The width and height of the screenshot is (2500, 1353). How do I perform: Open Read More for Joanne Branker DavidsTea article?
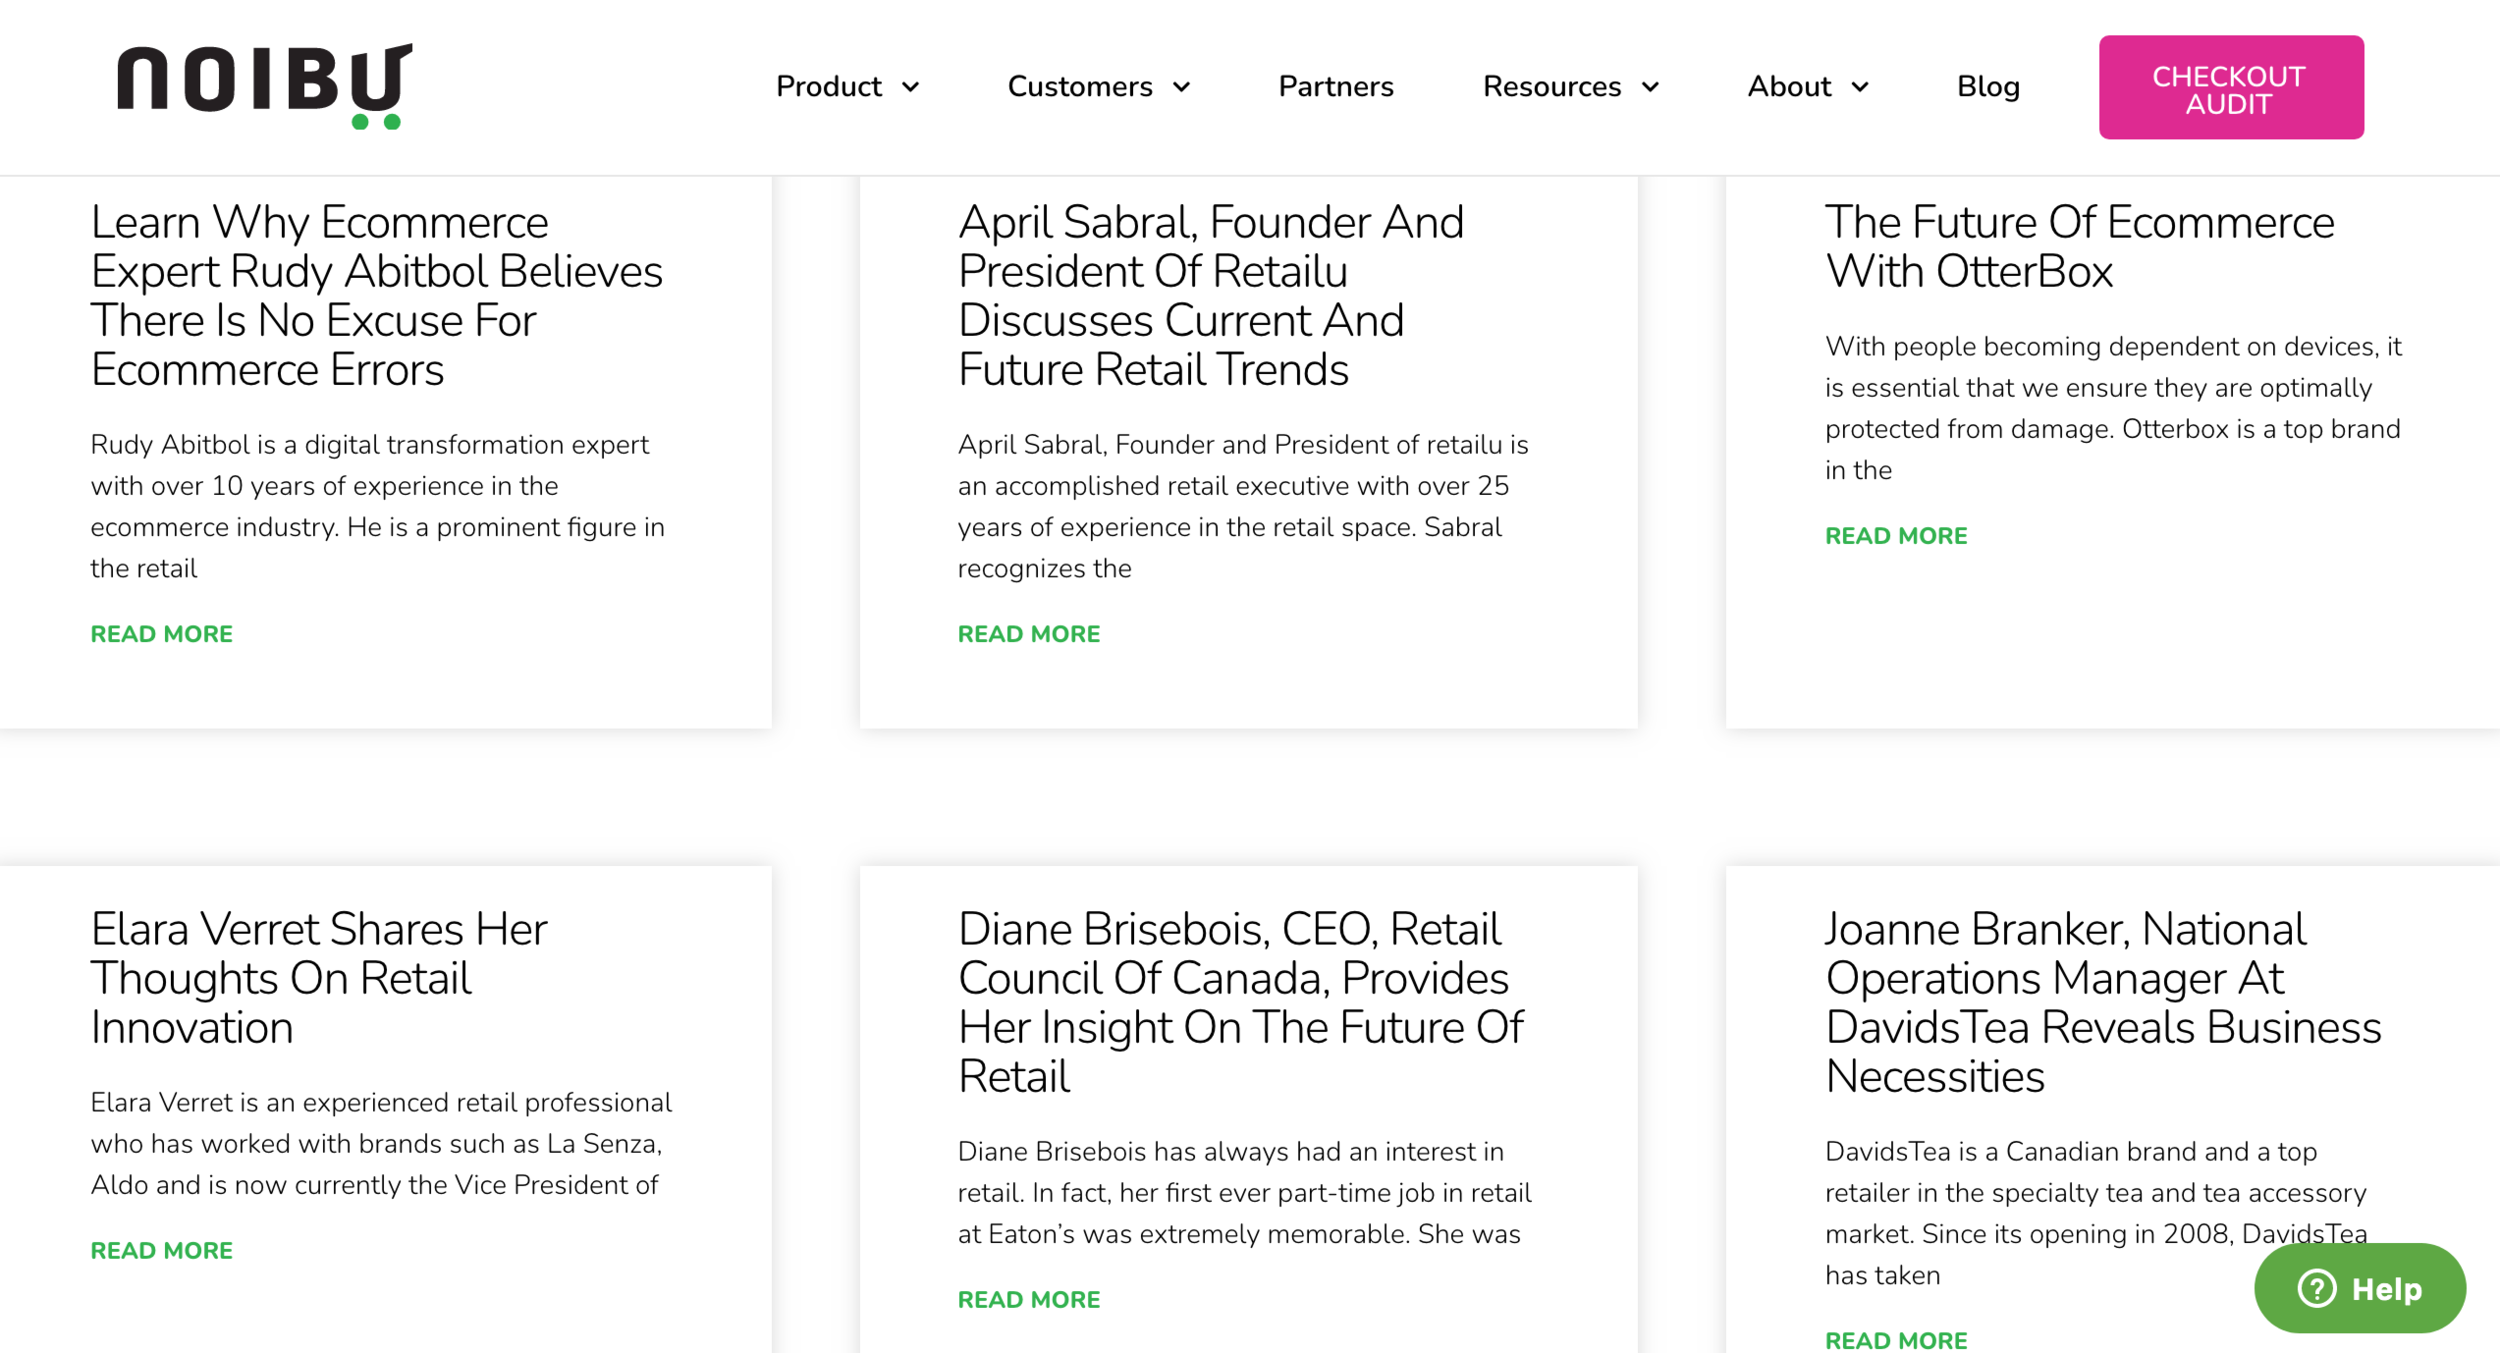1895,1340
